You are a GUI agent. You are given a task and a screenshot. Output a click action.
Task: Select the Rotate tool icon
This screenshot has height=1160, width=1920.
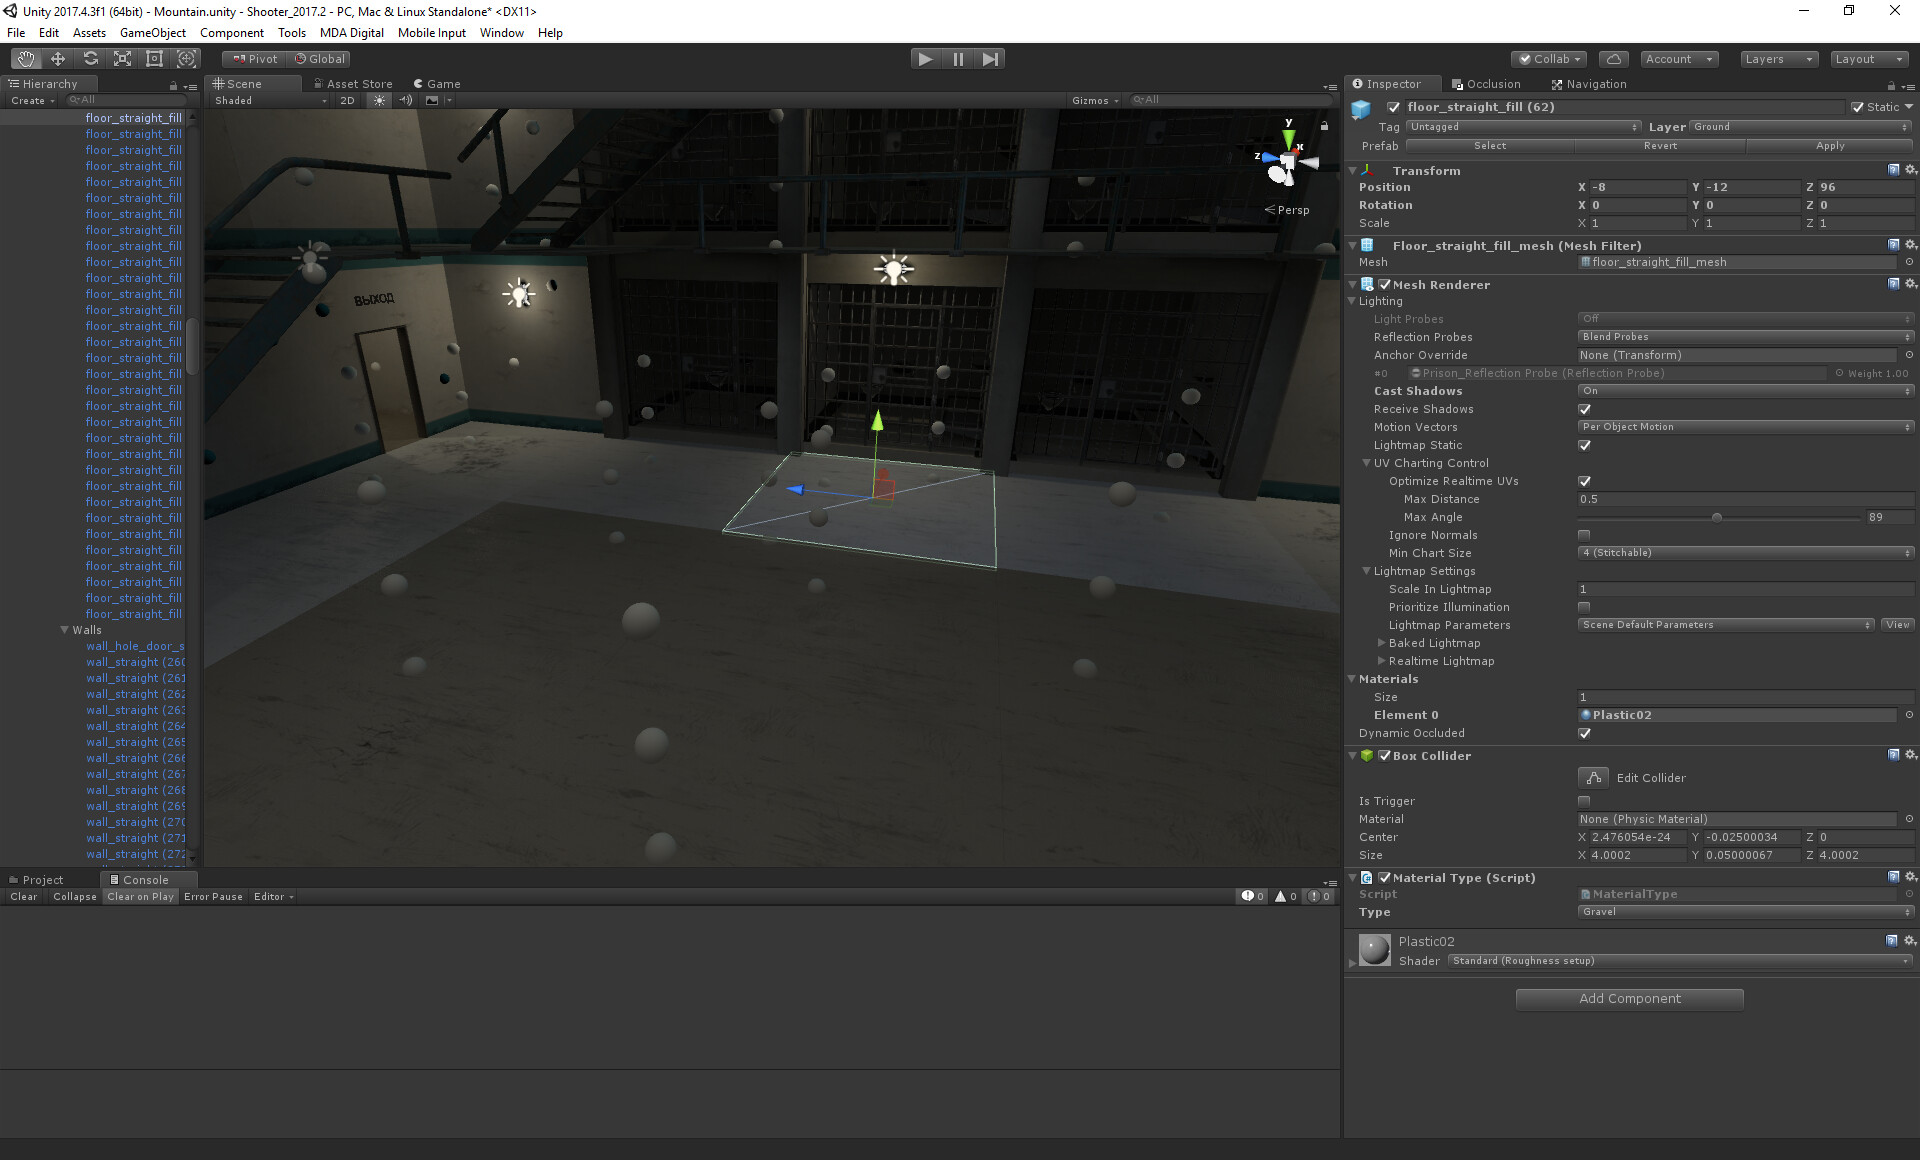pos(90,59)
